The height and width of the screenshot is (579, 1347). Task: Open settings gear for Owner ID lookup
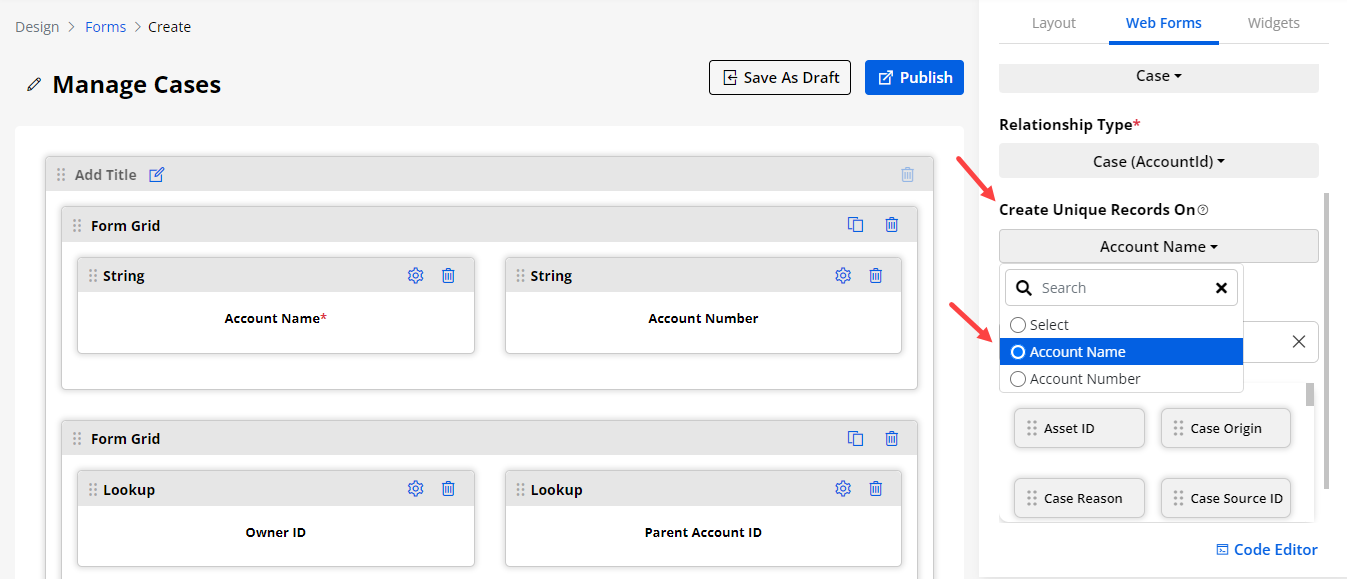[x=415, y=489]
